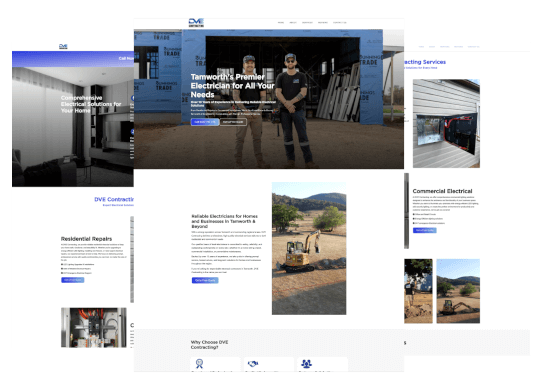Open the small excavator landscape photo on the right page
The height and width of the screenshot is (384, 538).
(x=458, y=291)
